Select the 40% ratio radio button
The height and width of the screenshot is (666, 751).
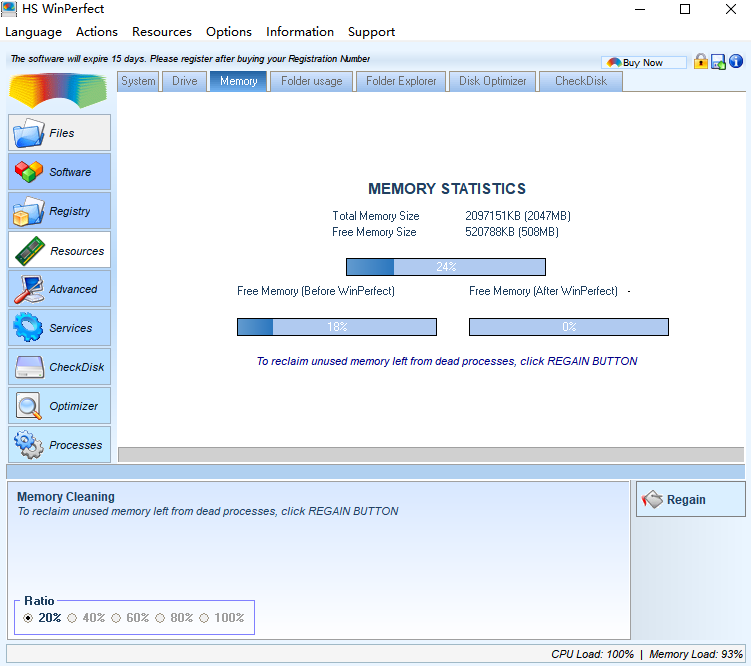tap(72, 618)
